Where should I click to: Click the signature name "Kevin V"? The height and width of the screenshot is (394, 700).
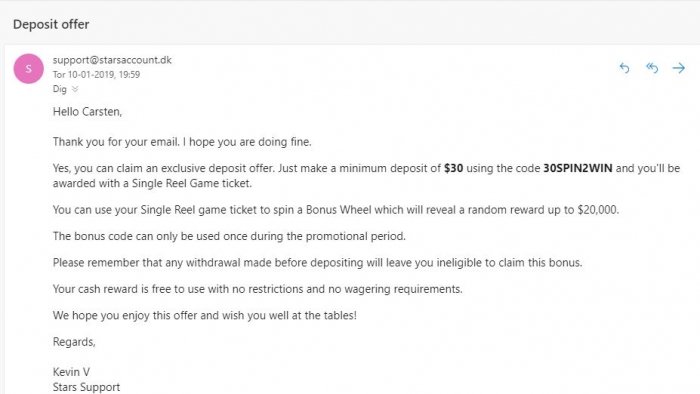click(x=71, y=372)
